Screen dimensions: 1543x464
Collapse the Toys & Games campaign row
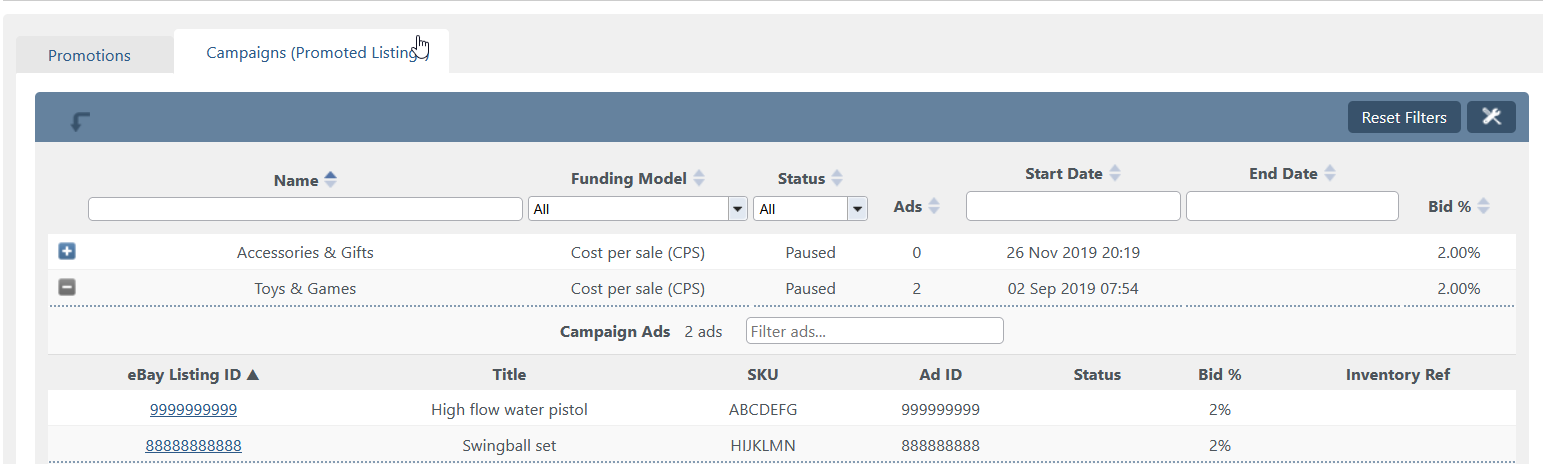(67, 288)
